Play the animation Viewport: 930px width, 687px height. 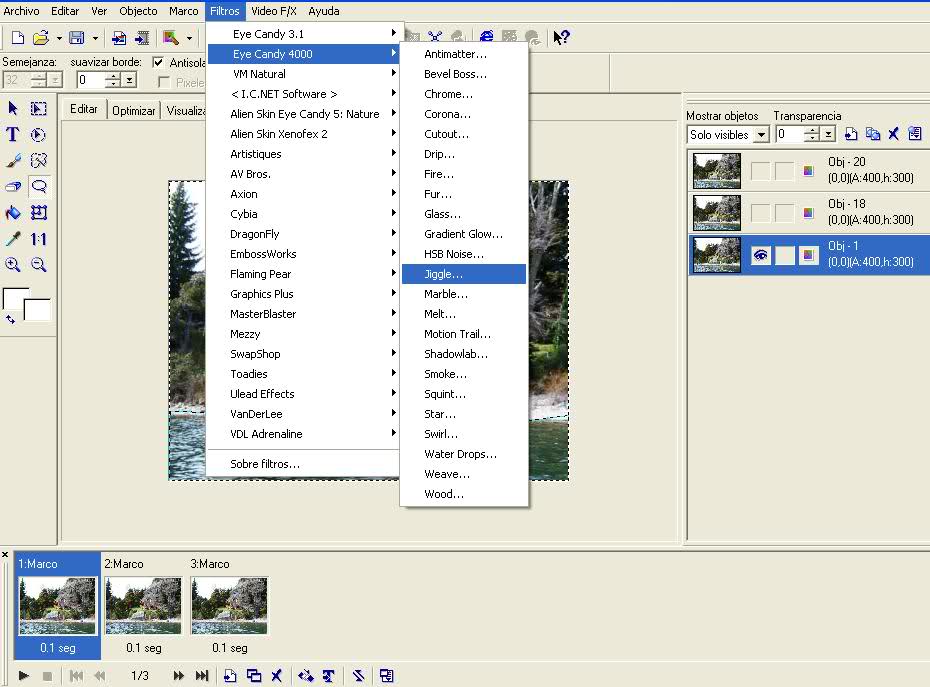(x=24, y=675)
